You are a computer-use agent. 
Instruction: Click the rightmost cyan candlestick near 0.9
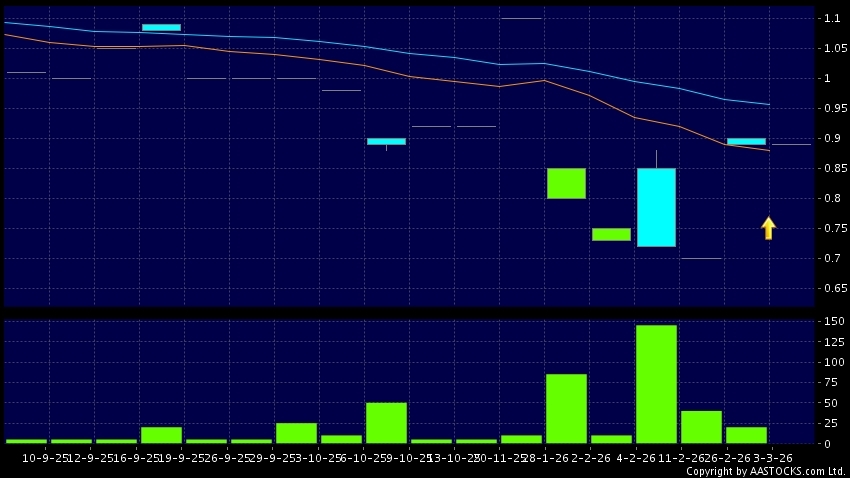(x=746, y=141)
